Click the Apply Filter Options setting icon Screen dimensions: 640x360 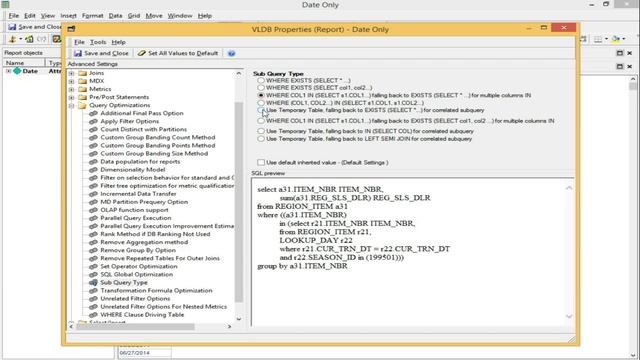click(x=93, y=122)
